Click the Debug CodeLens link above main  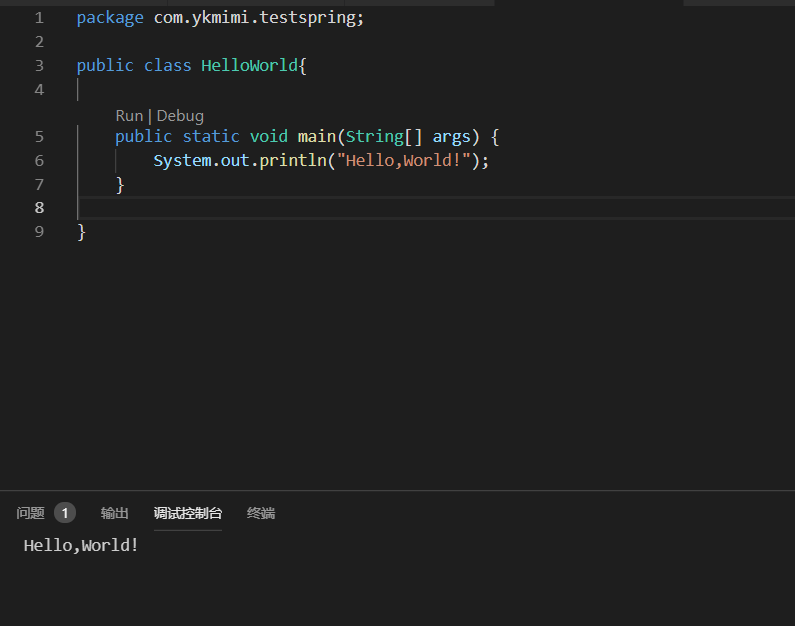(x=180, y=116)
